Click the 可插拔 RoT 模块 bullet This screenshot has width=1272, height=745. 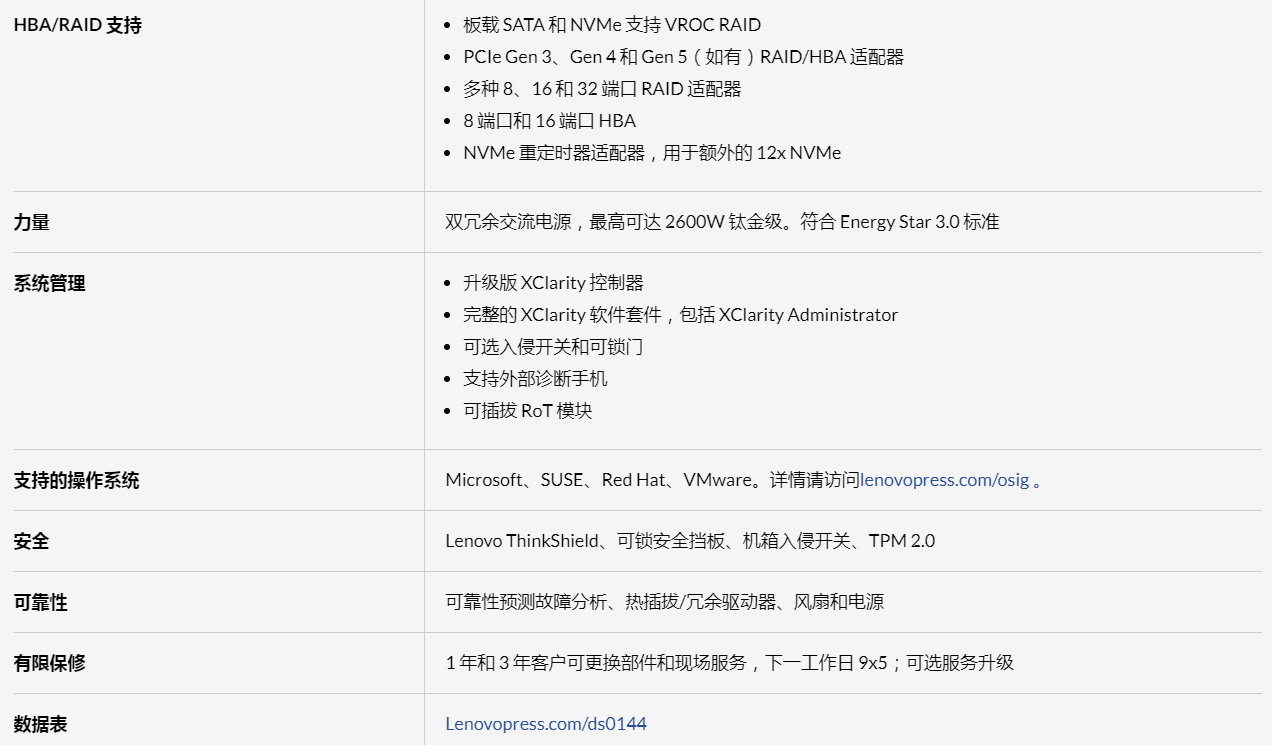point(528,411)
